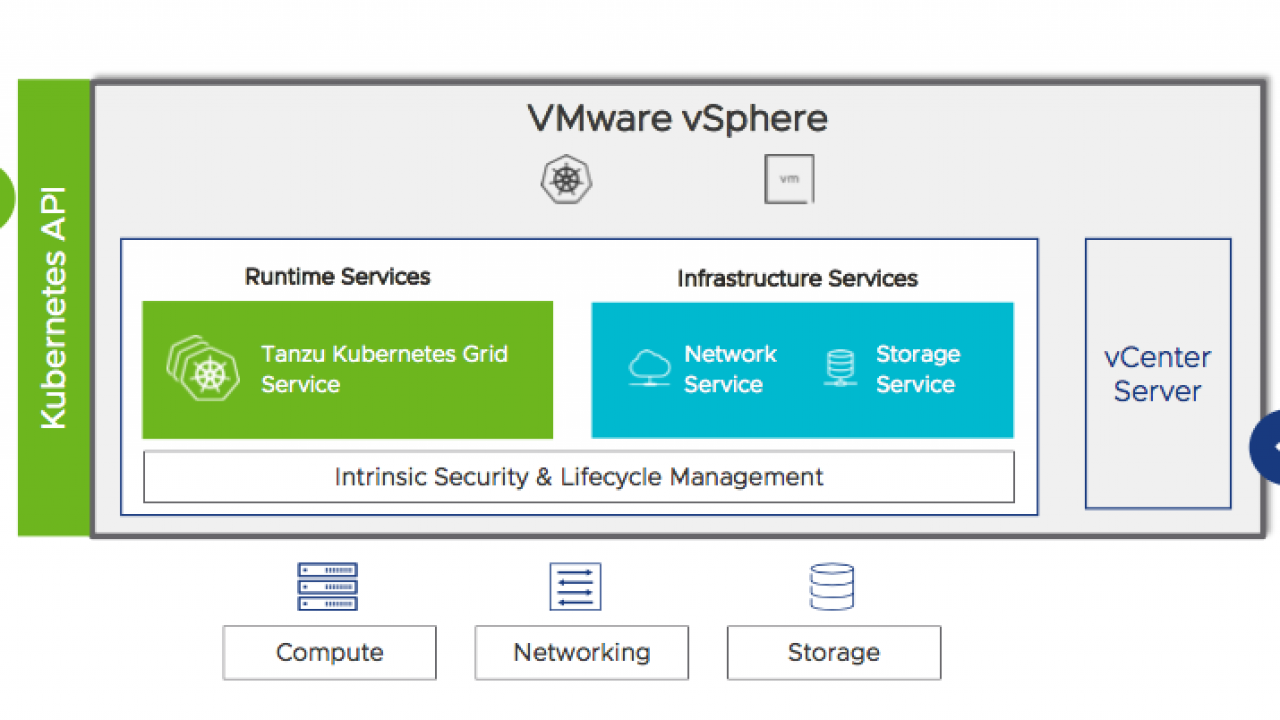This screenshot has width=1280, height=720.
Task: Click the Kubernetes wheel icon under VMware vSphere
Action: pyautogui.click(x=565, y=180)
